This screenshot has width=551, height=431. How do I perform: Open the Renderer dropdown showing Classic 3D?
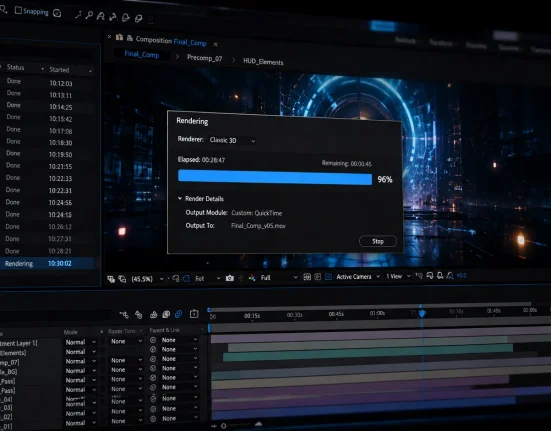(x=232, y=140)
